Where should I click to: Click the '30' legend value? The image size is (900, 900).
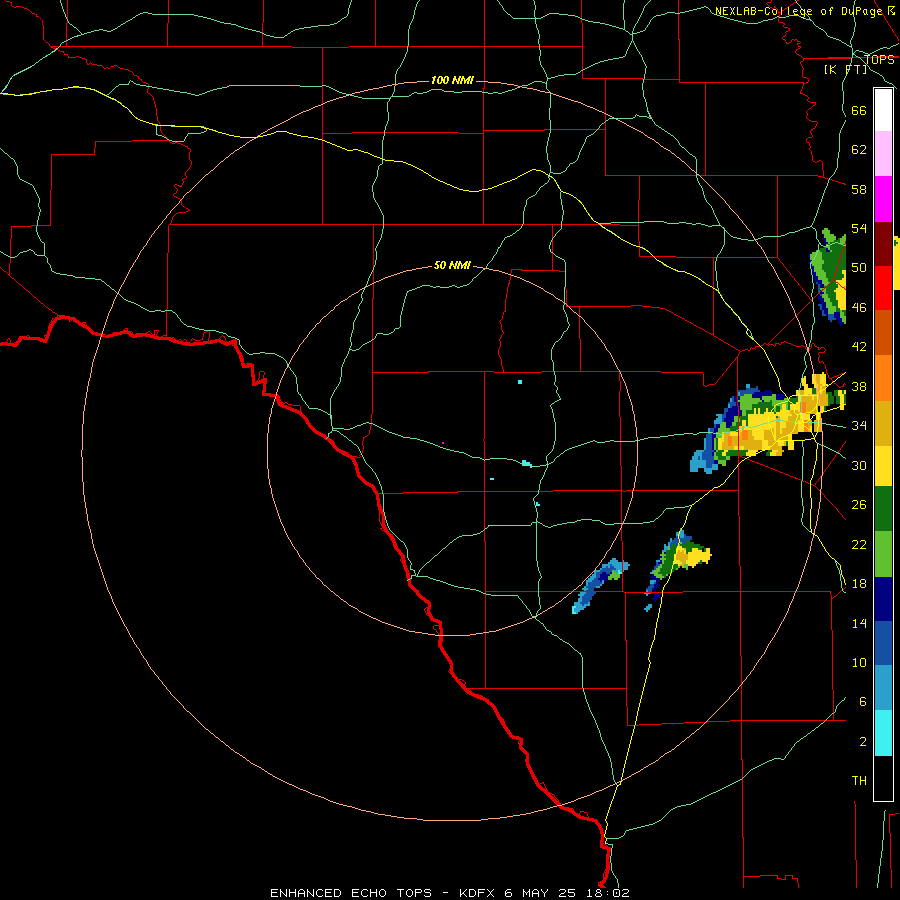click(859, 465)
